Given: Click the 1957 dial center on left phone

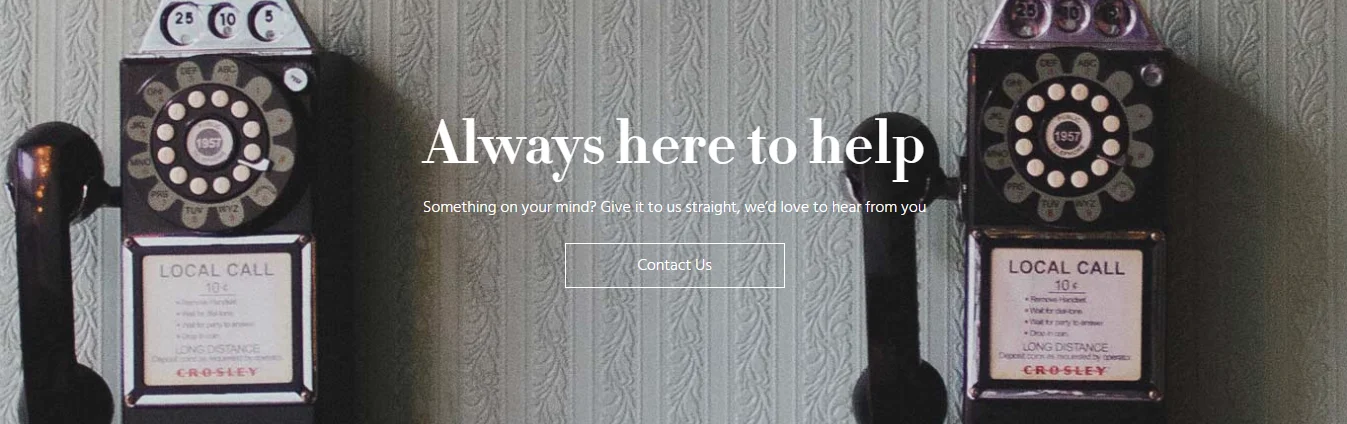Looking at the screenshot, I should 209,142.
